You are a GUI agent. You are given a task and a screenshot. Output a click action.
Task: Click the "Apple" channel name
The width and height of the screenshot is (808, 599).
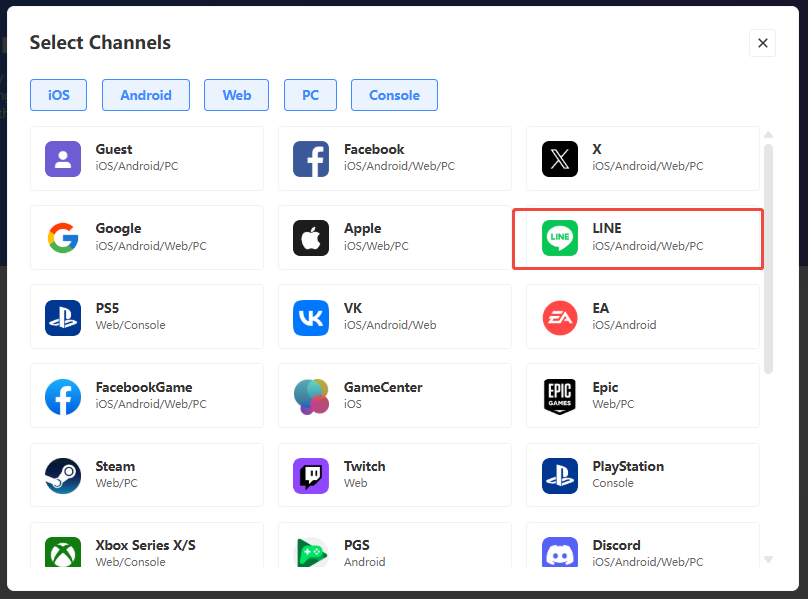coord(363,228)
